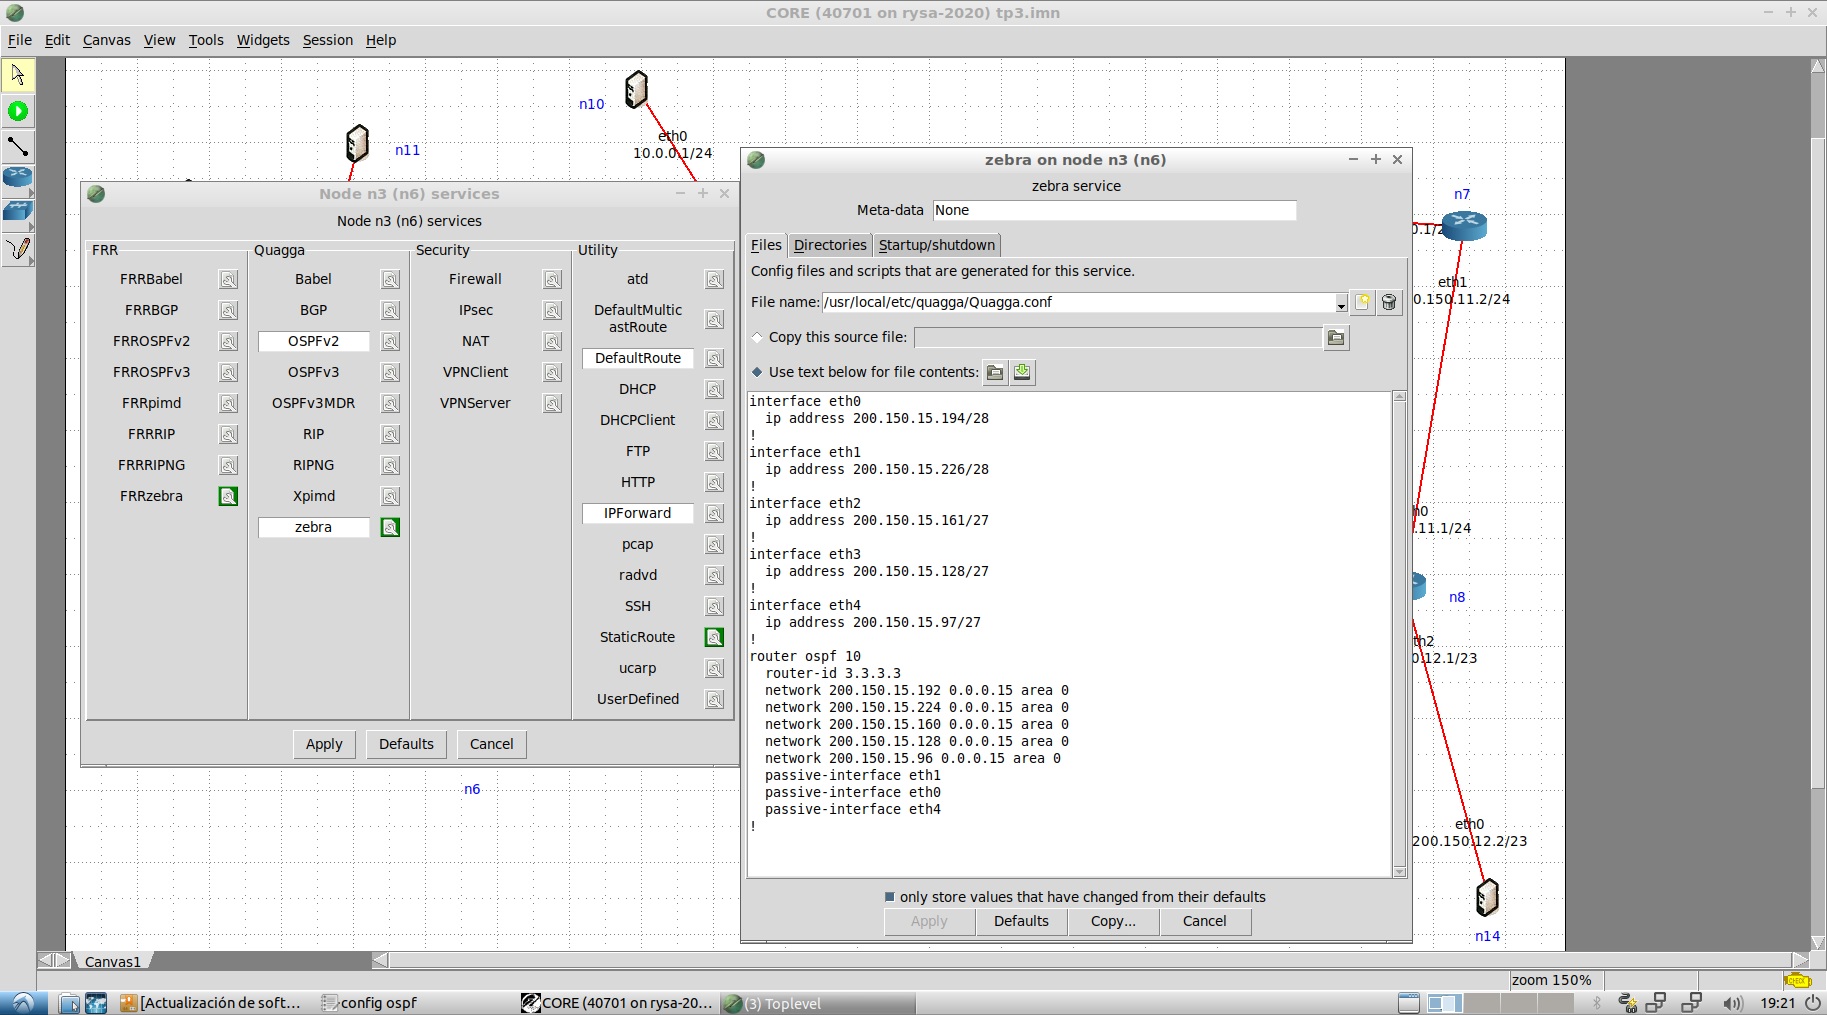Click the canvas vertical scrollbar
The width and height of the screenshot is (1827, 1015).
point(1818,504)
